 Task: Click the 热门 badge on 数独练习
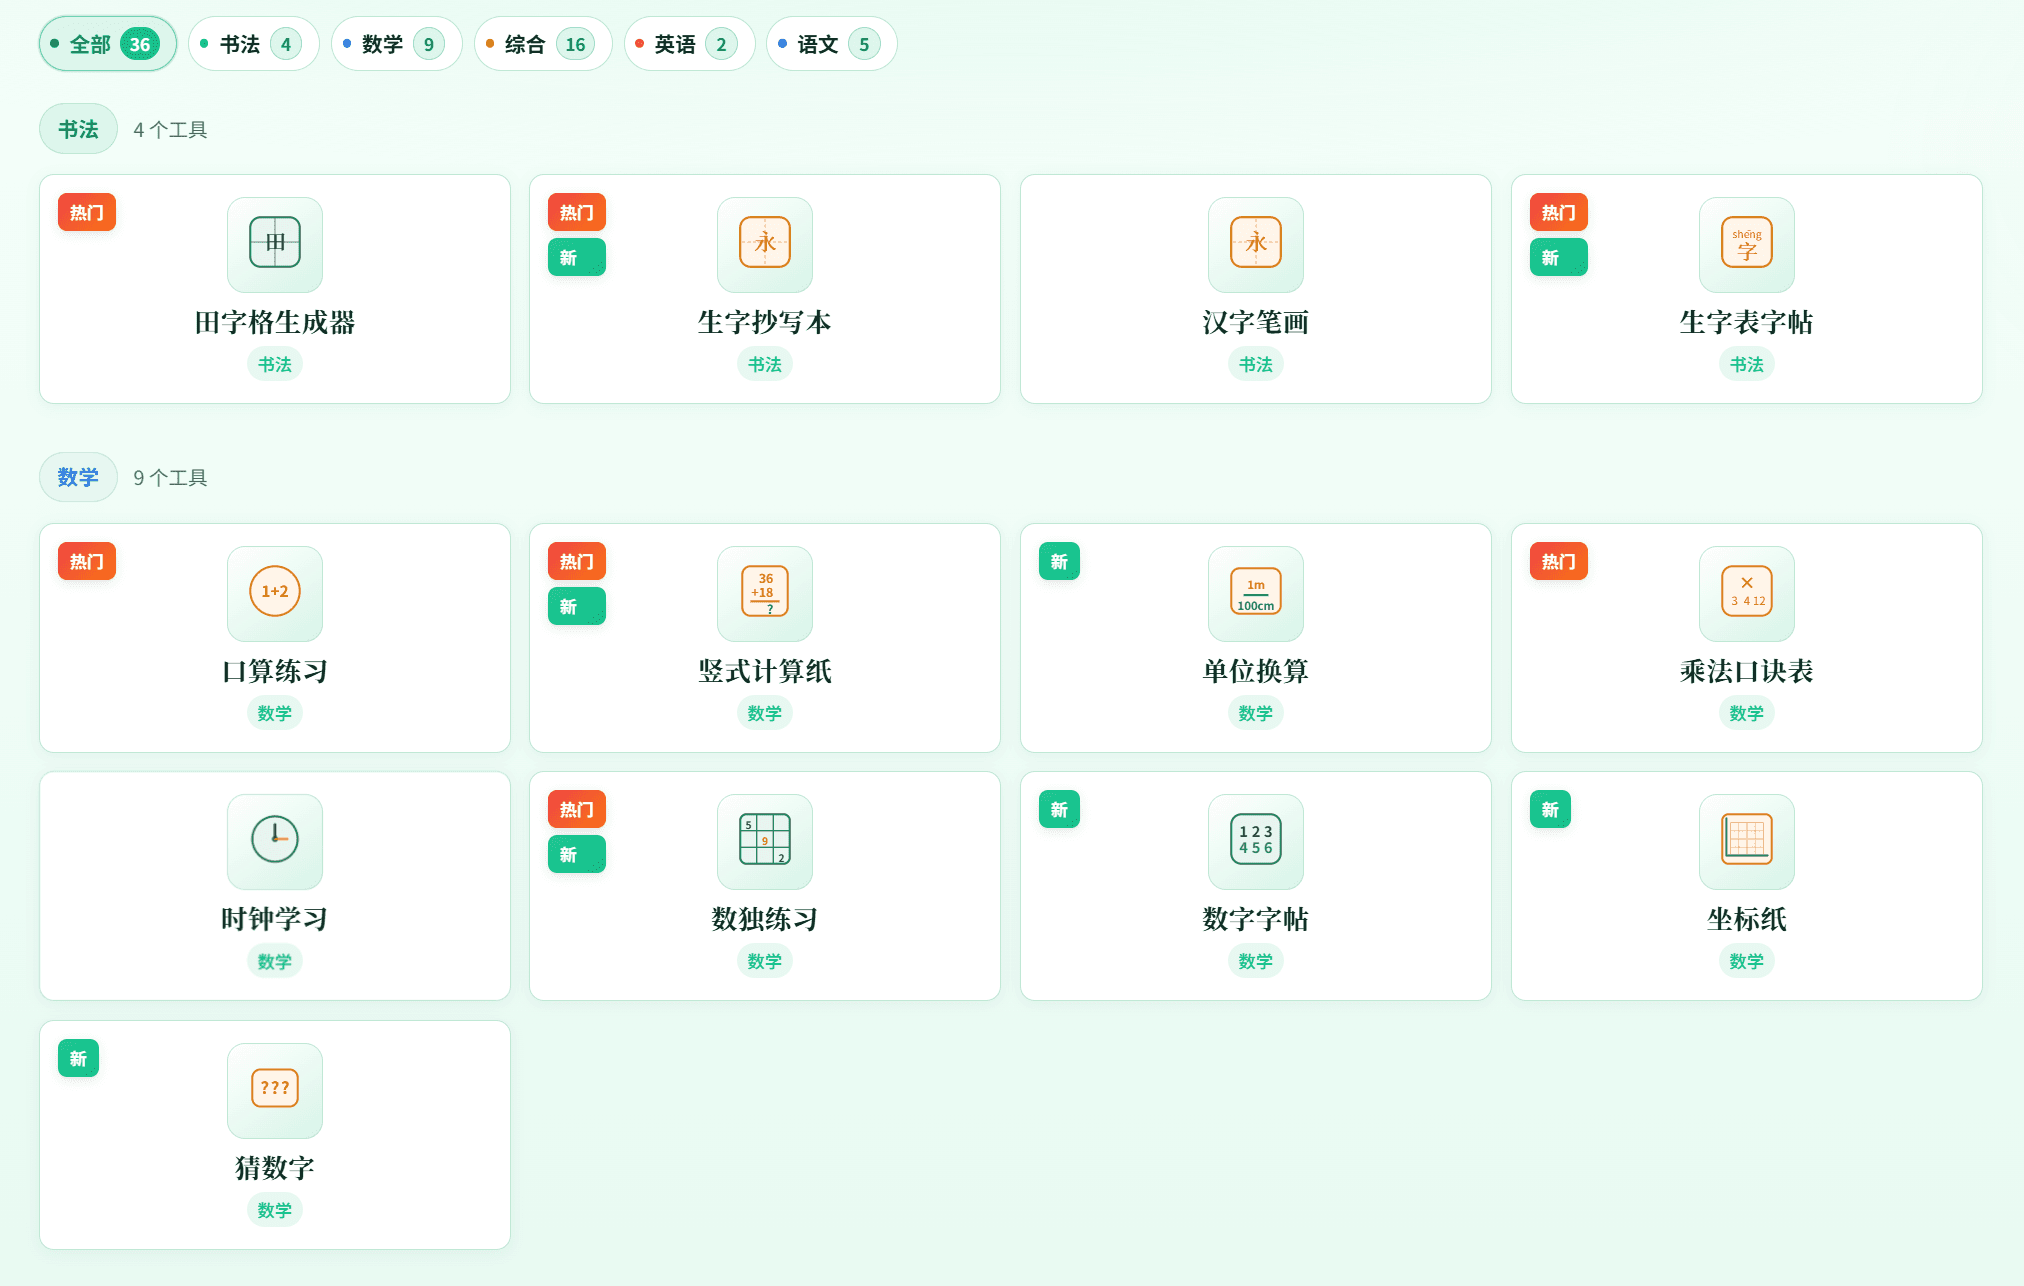[577, 809]
